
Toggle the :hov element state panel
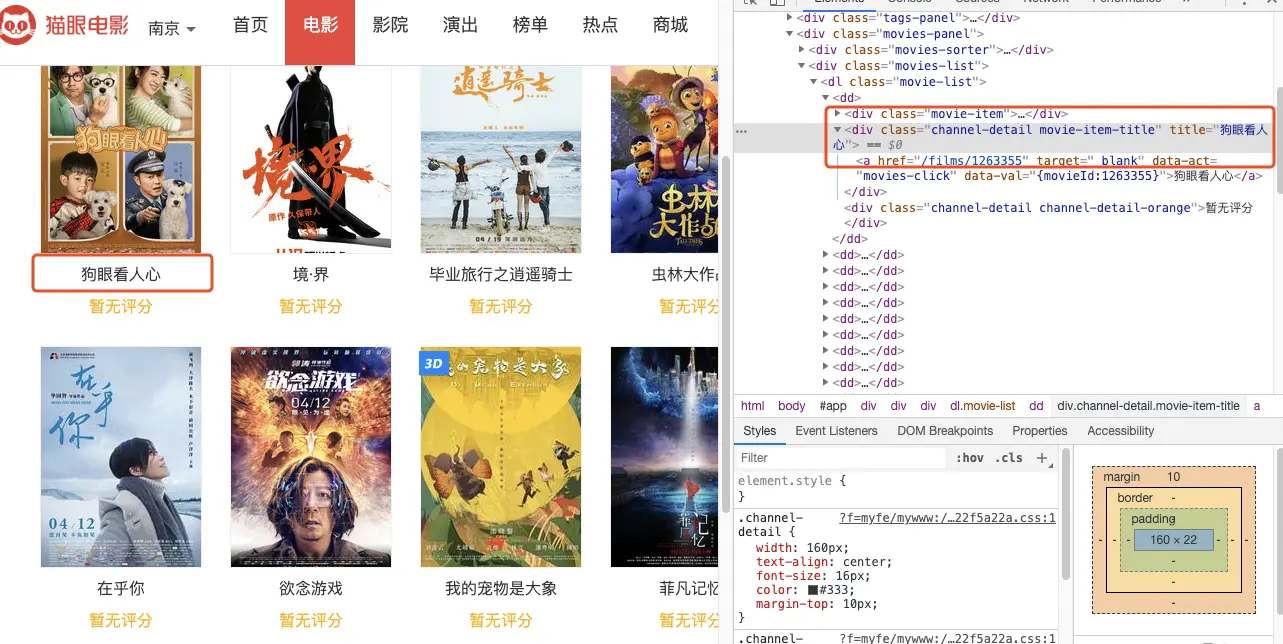pyautogui.click(x=970, y=458)
